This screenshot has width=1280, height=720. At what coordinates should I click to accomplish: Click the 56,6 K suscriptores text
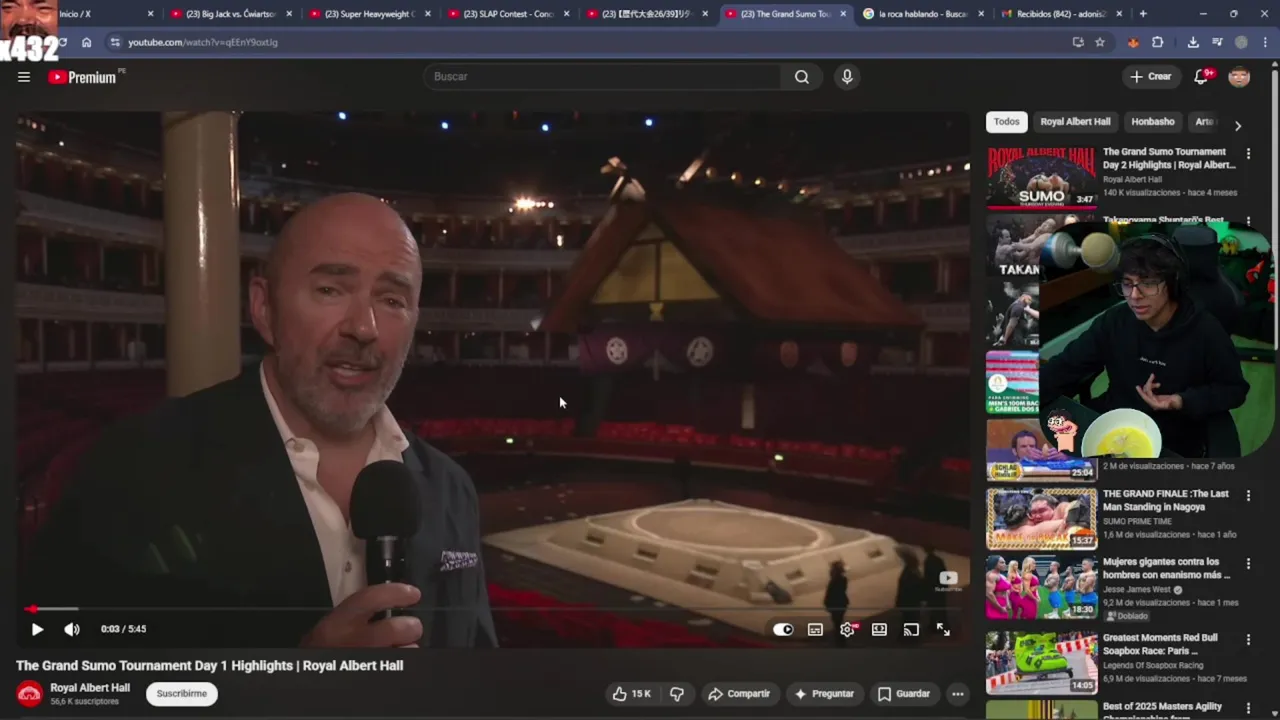click(x=84, y=701)
